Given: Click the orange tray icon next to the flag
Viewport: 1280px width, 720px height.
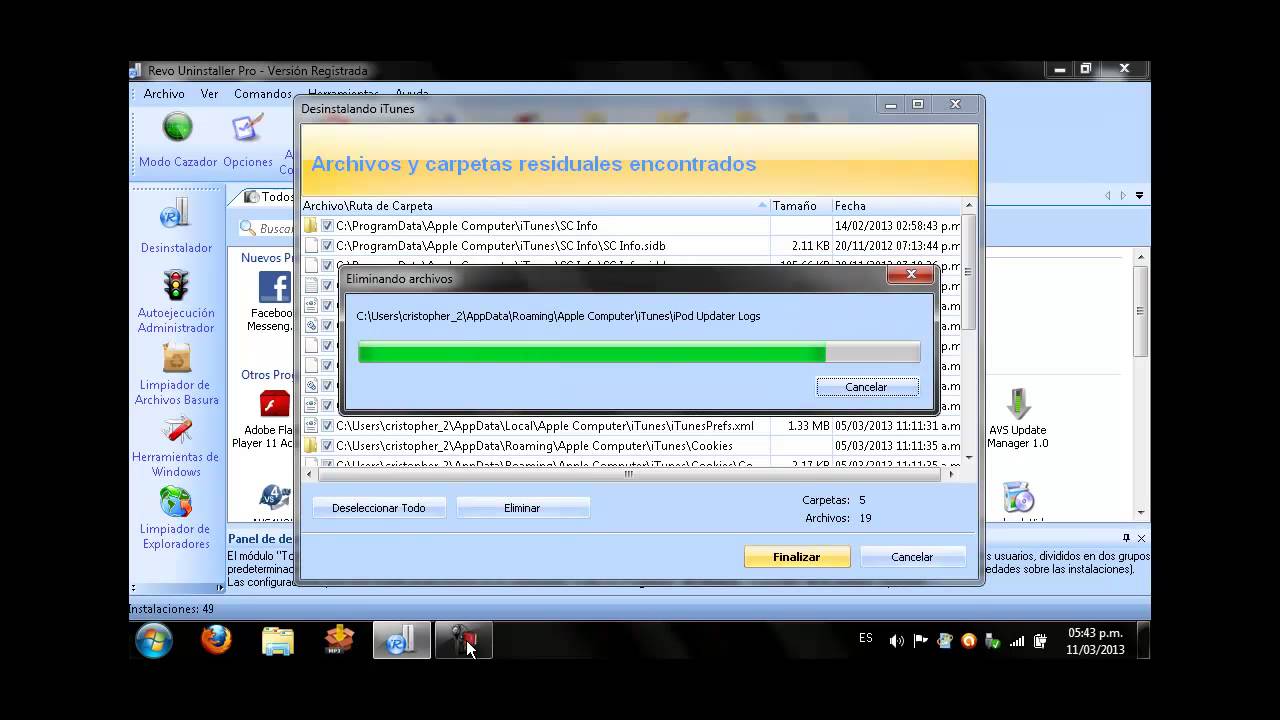Looking at the screenshot, I should [x=968, y=641].
